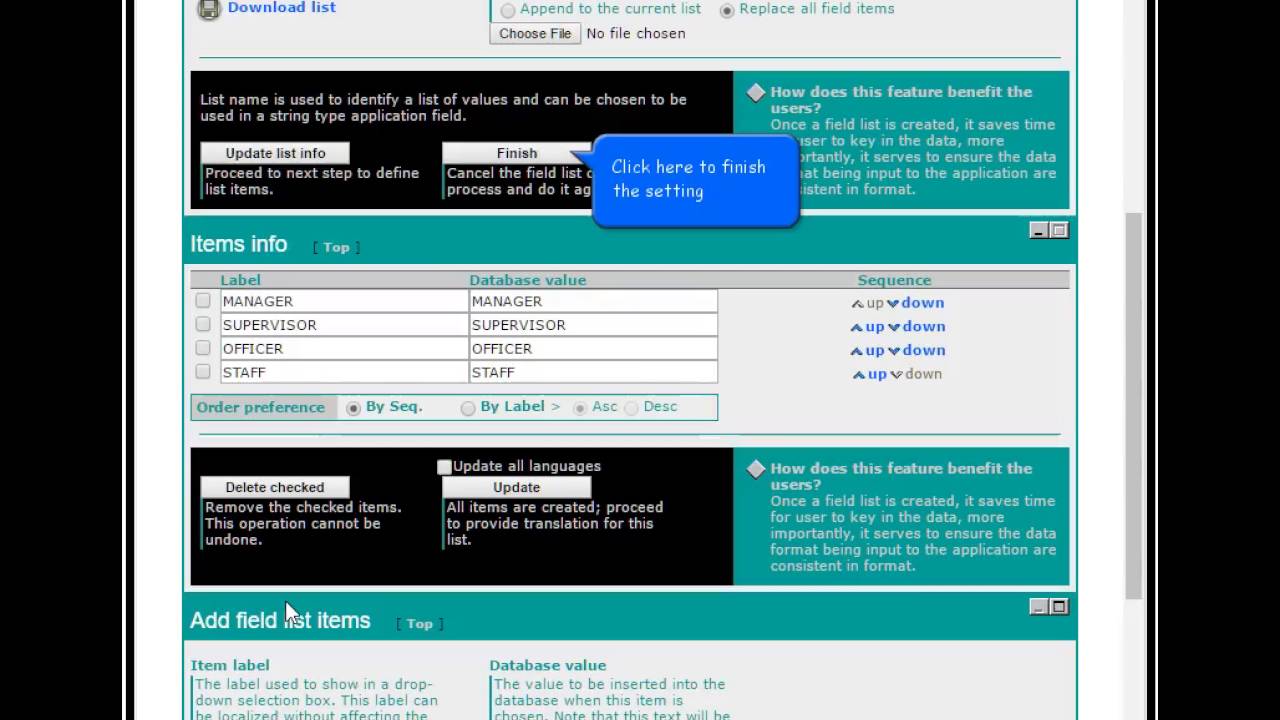1280x720 pixels.
Task: Check the MANAGER row checkbox
Action: tap(203, 300)
